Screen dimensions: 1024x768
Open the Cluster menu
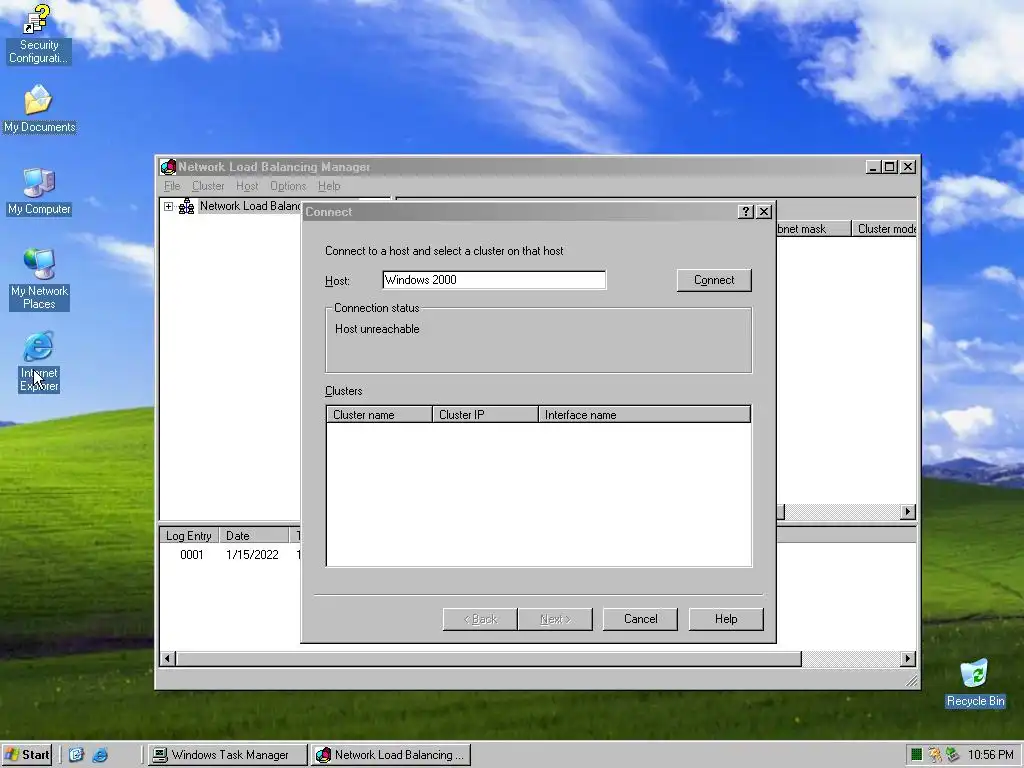click(208, 186)
